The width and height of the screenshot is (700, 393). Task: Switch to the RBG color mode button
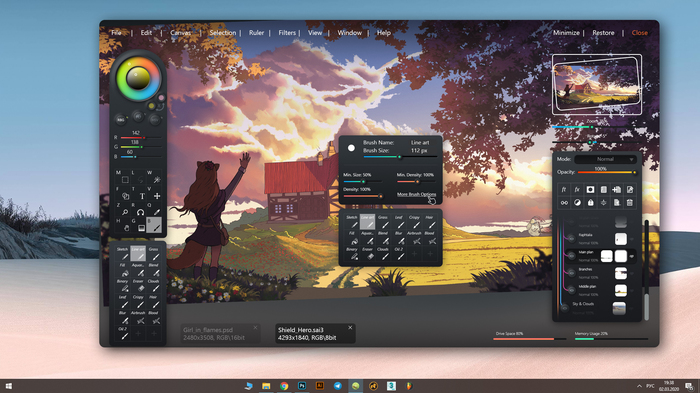tap(121, 120)
